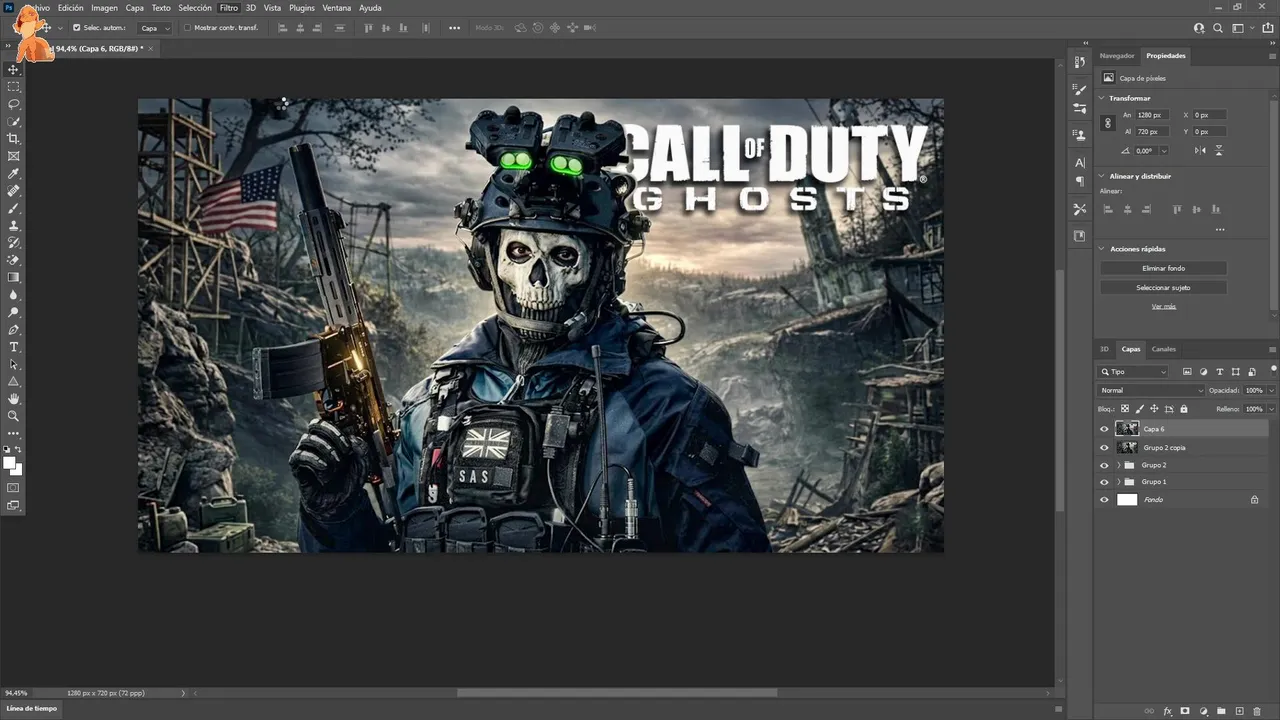Switch to the Canales tab
Screen dimensions: 1280x720
(1164, 349)
